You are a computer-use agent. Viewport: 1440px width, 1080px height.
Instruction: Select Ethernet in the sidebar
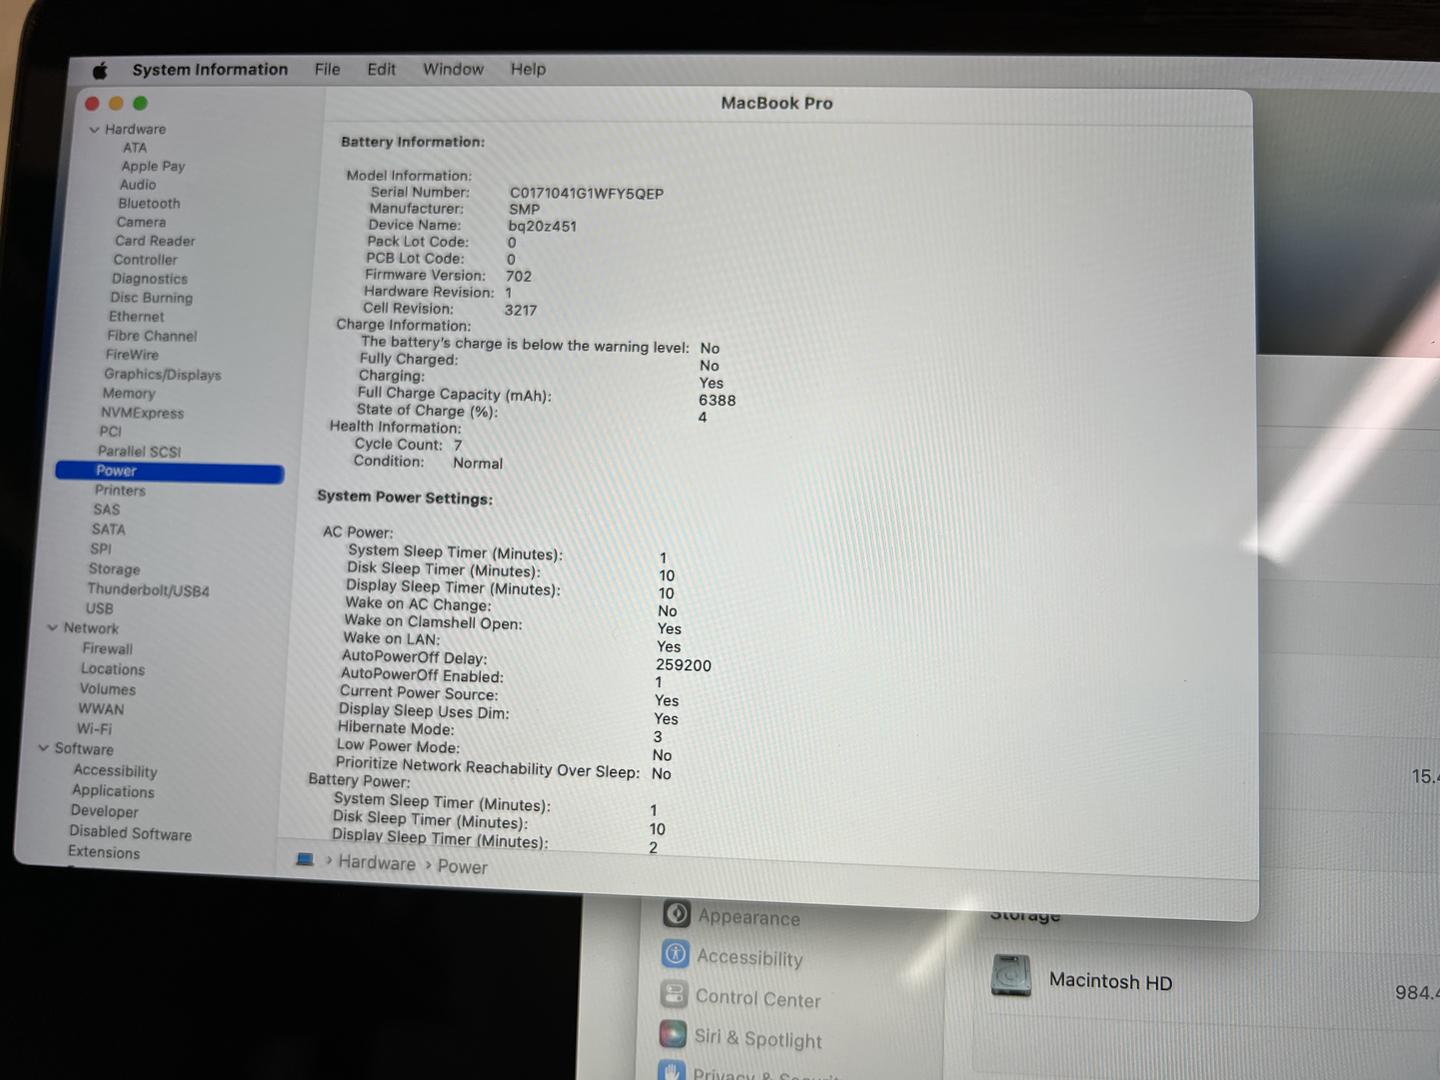click(x=136, y=317)
